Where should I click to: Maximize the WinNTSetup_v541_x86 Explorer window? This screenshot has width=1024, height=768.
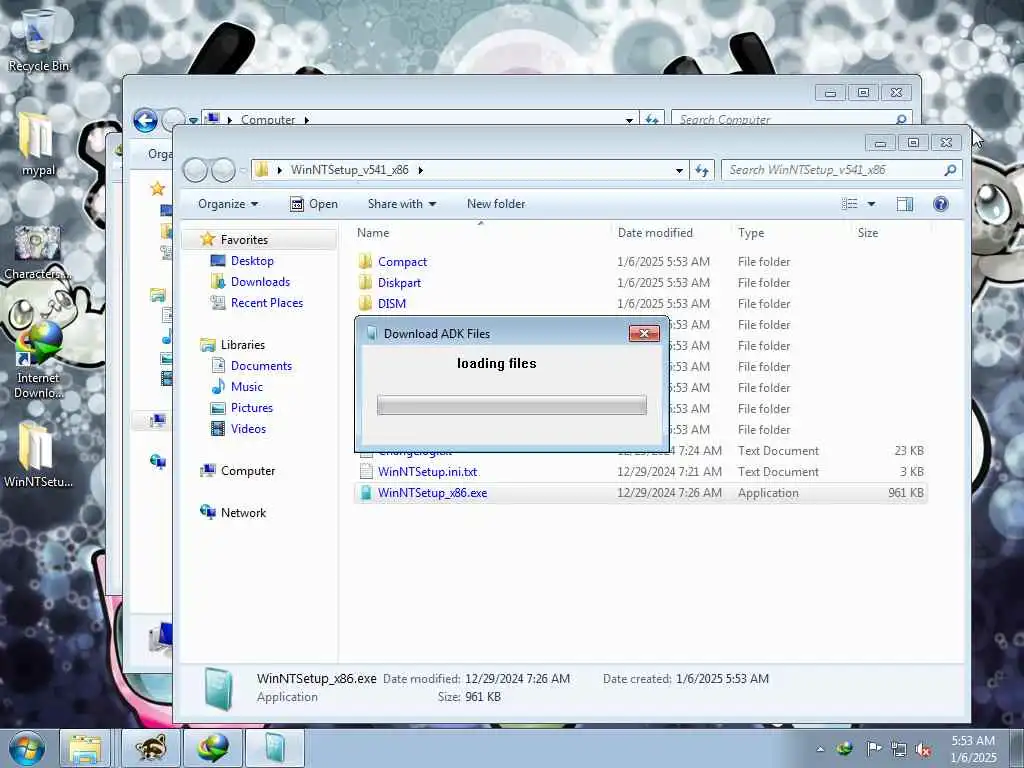tap(913, 142)
